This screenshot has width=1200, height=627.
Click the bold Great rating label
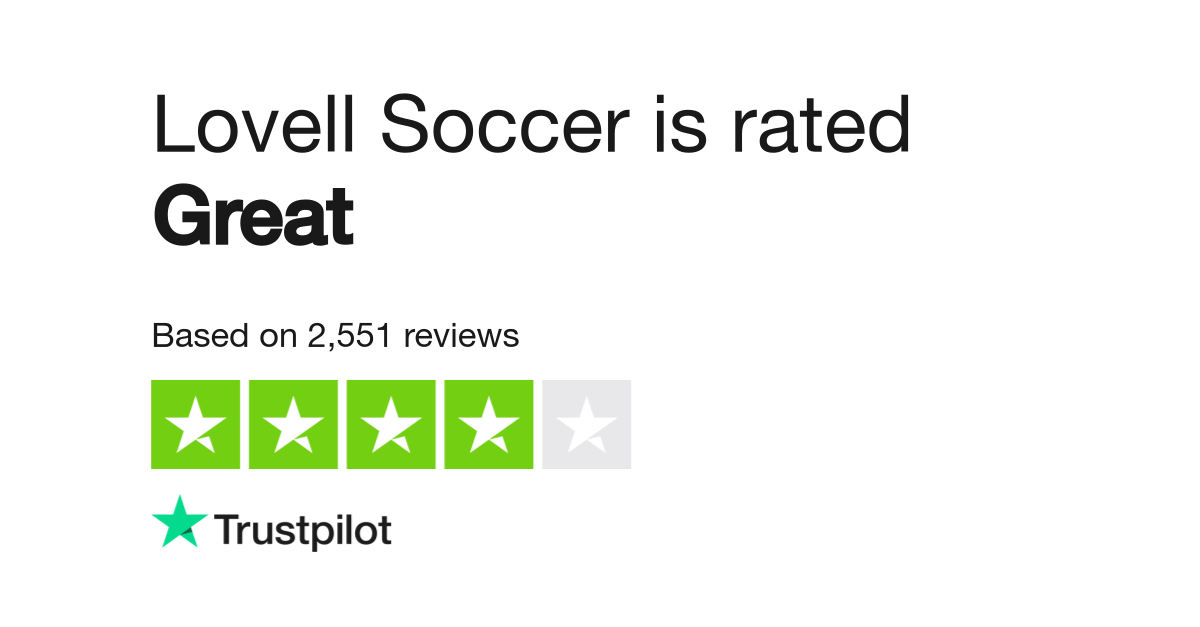(253, 216)
